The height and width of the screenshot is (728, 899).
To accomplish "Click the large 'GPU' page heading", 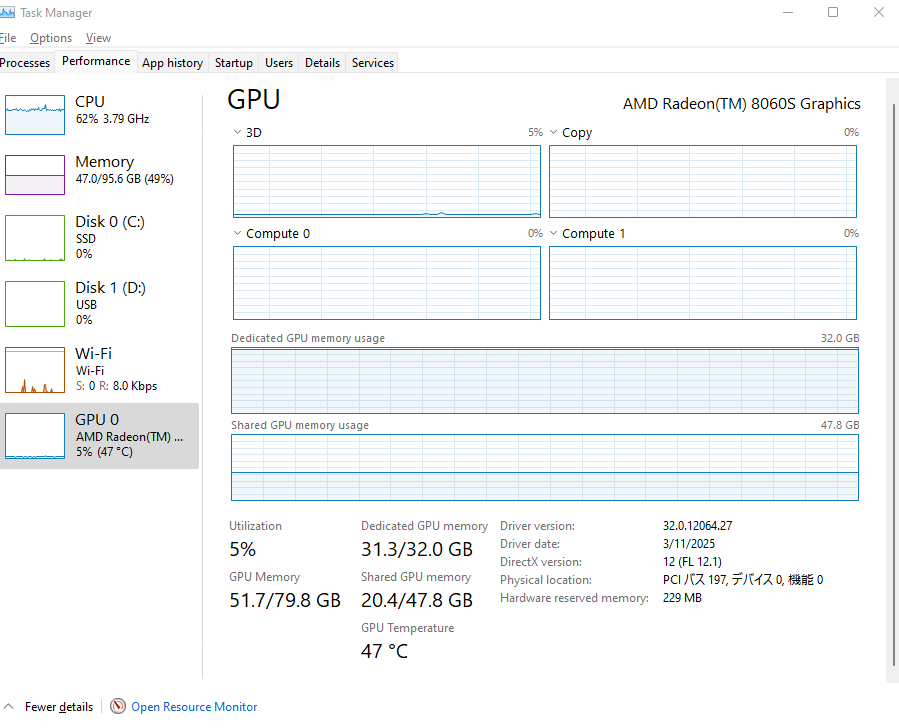I will [x=254, y=99].
